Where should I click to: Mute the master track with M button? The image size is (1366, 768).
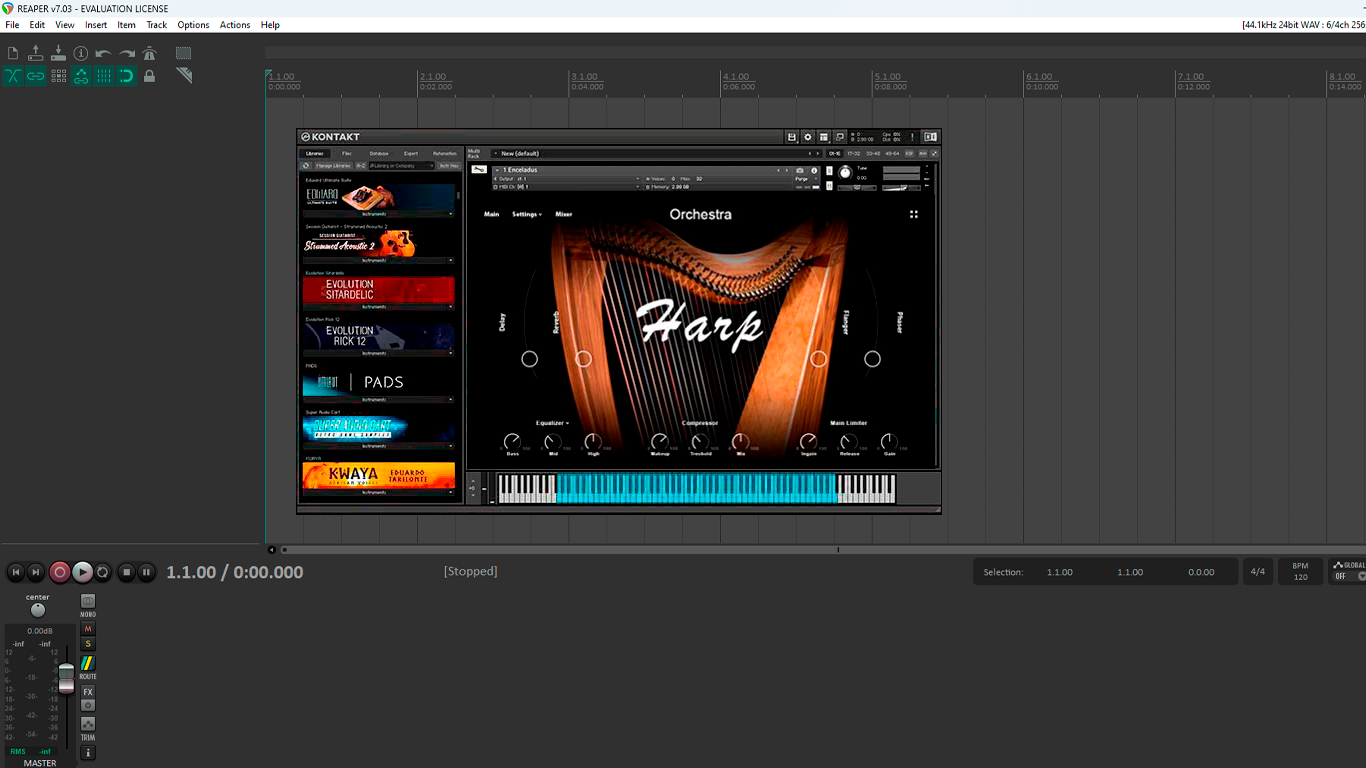tap(88, 629)
